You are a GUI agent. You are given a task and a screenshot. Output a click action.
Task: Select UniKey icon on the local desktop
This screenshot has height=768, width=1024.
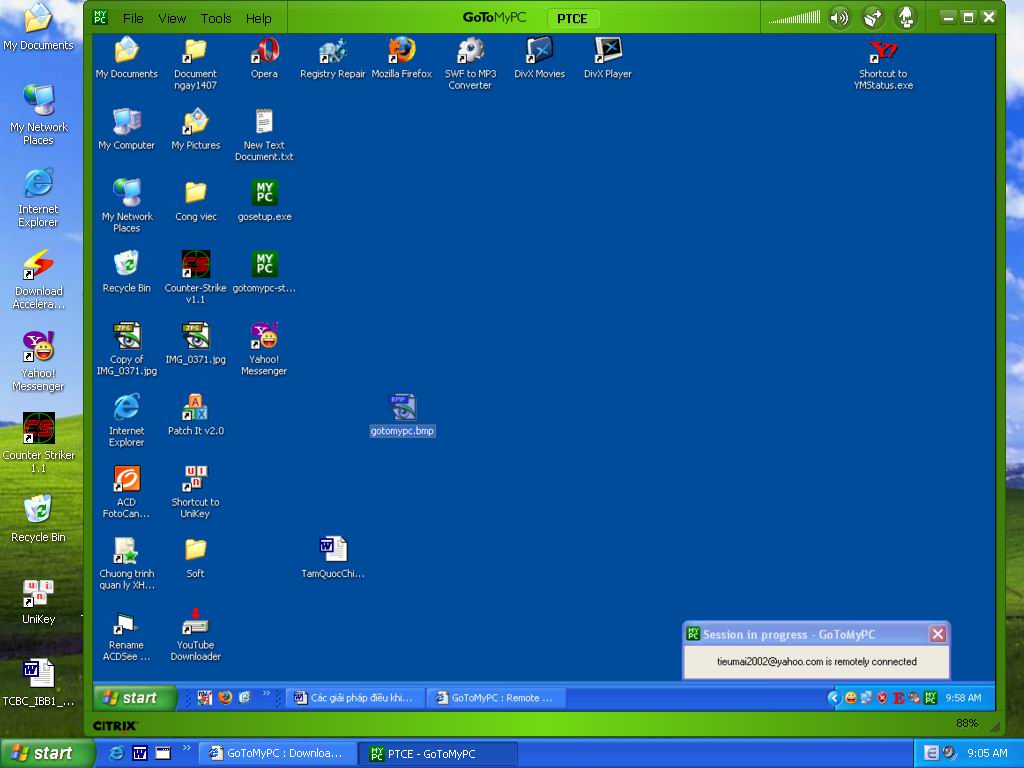tap(39, 602)
